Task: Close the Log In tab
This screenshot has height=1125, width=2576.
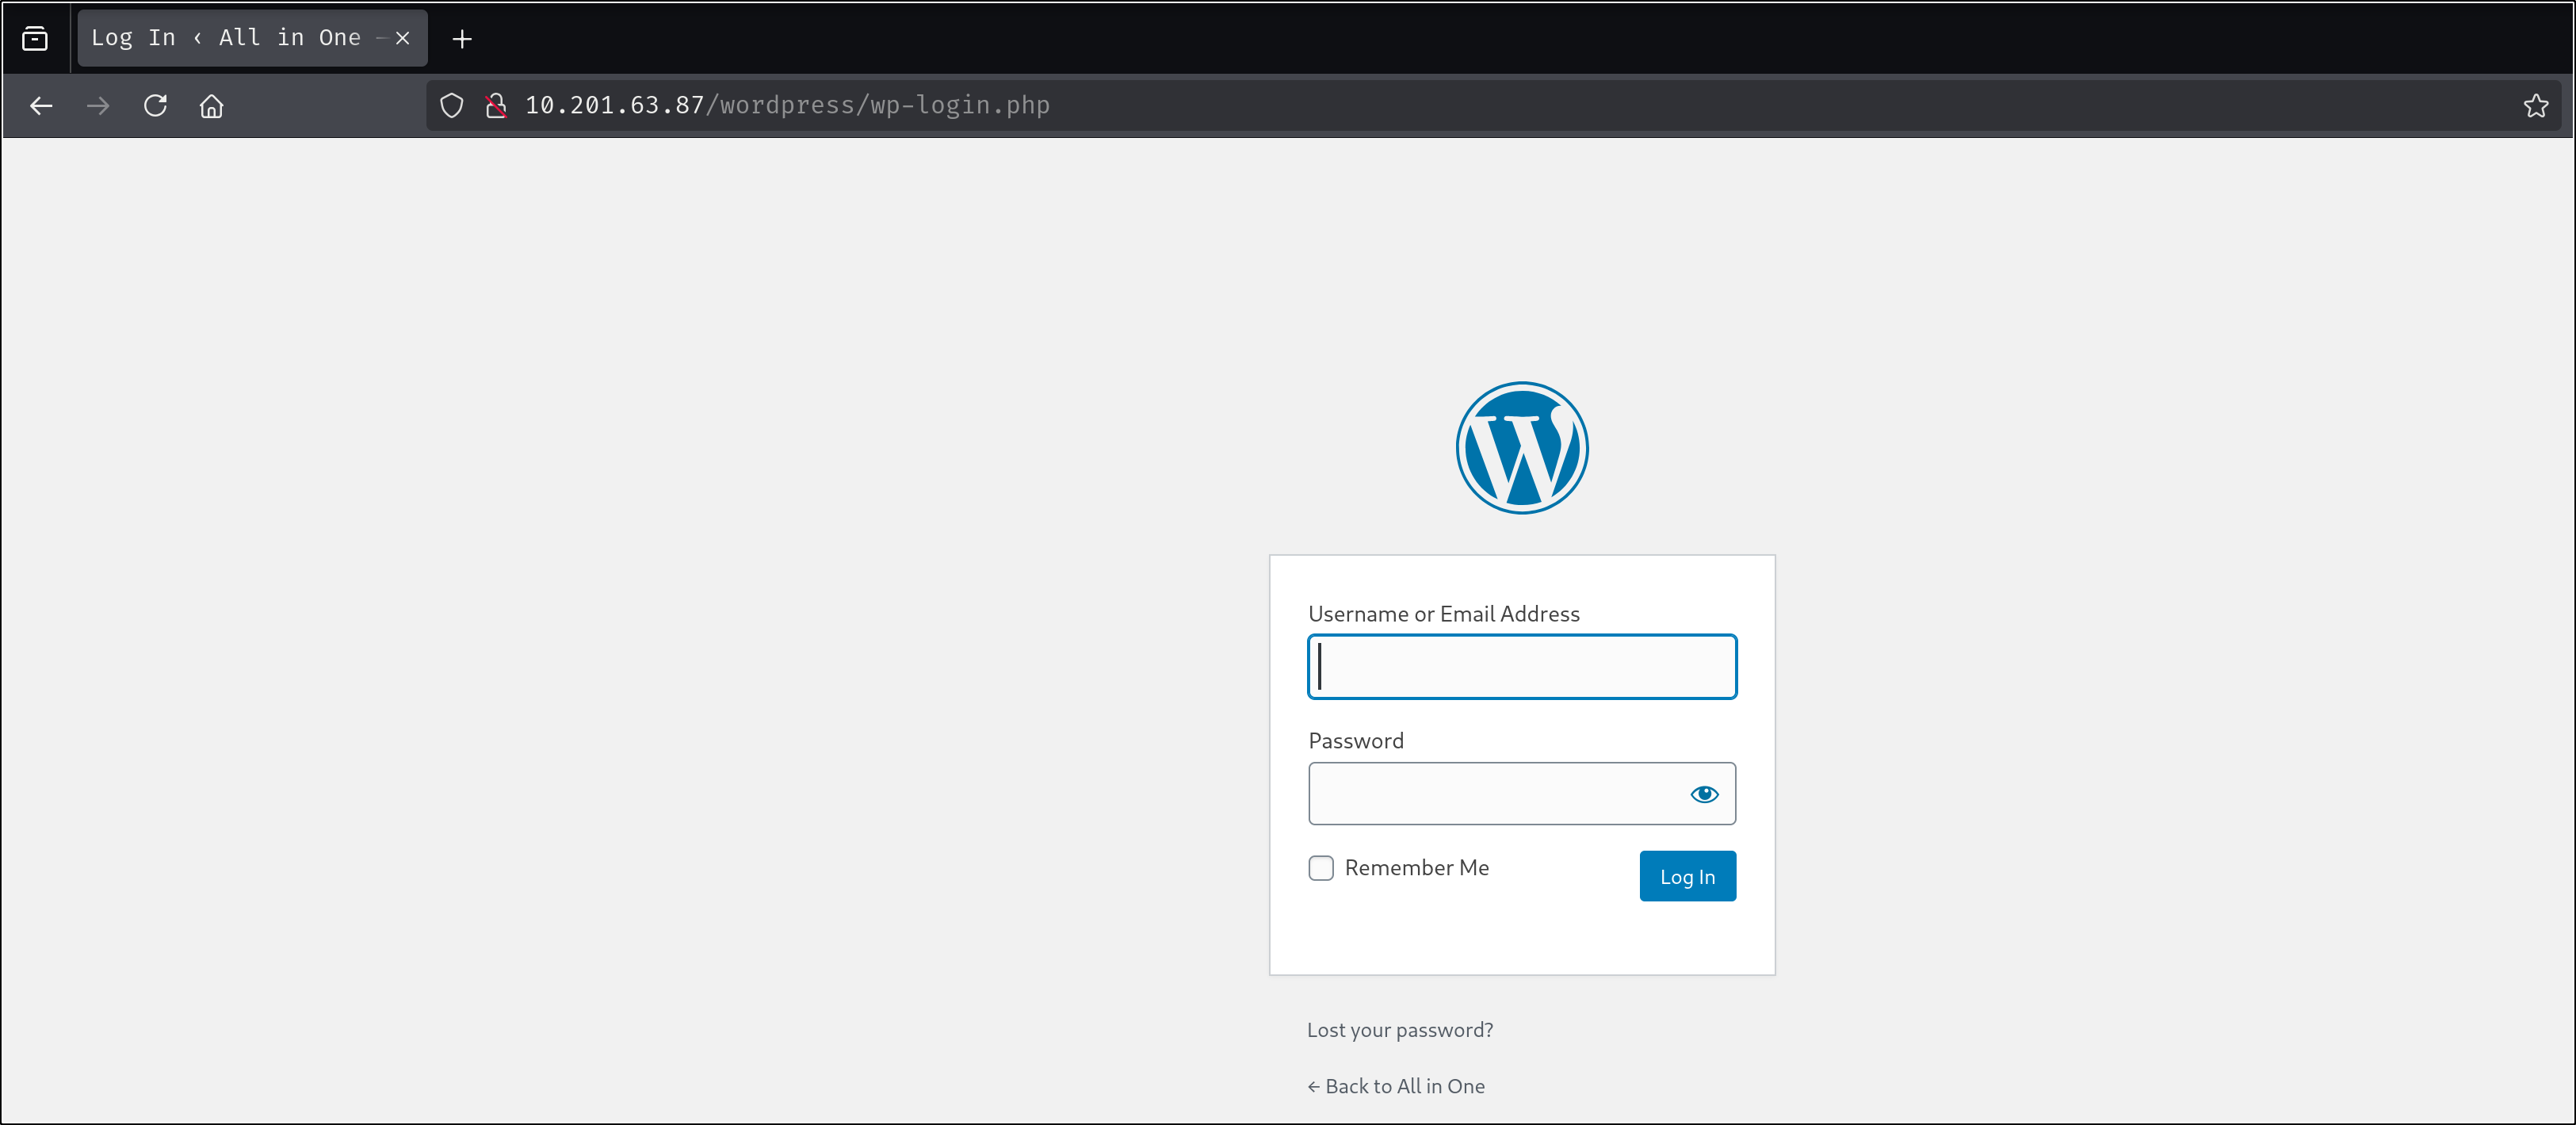Action: [403, 38]
